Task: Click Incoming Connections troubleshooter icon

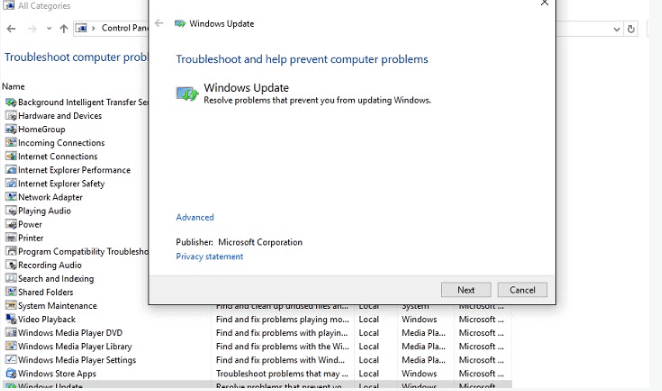Action: (x=11, y=143)
